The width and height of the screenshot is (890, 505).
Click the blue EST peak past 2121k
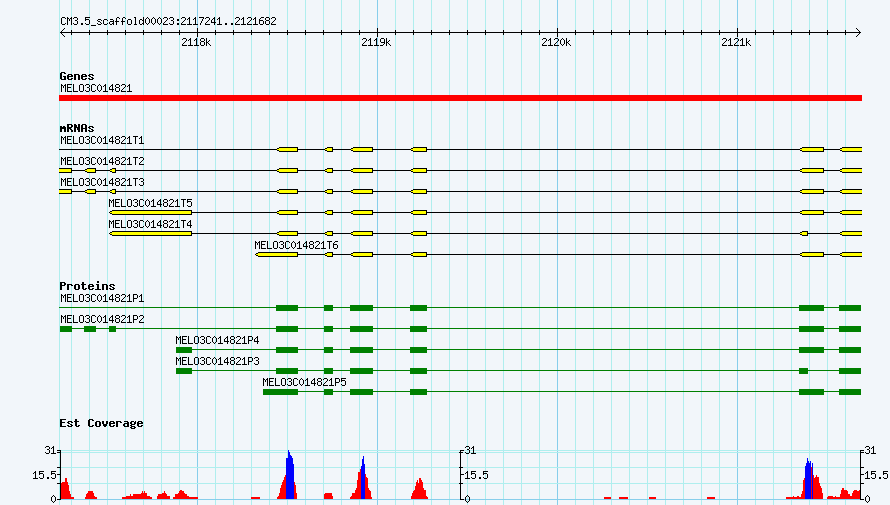point(809,479)
